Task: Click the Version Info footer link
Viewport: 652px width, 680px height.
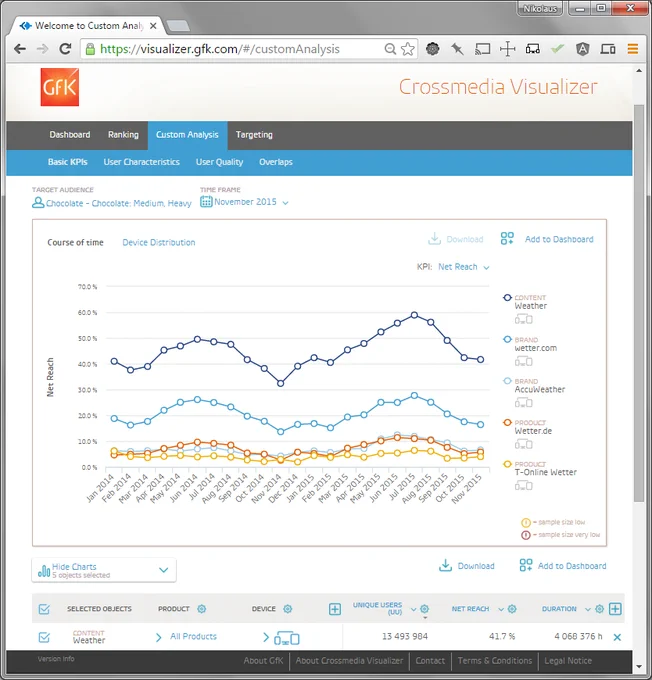Action: coord(56,659)
